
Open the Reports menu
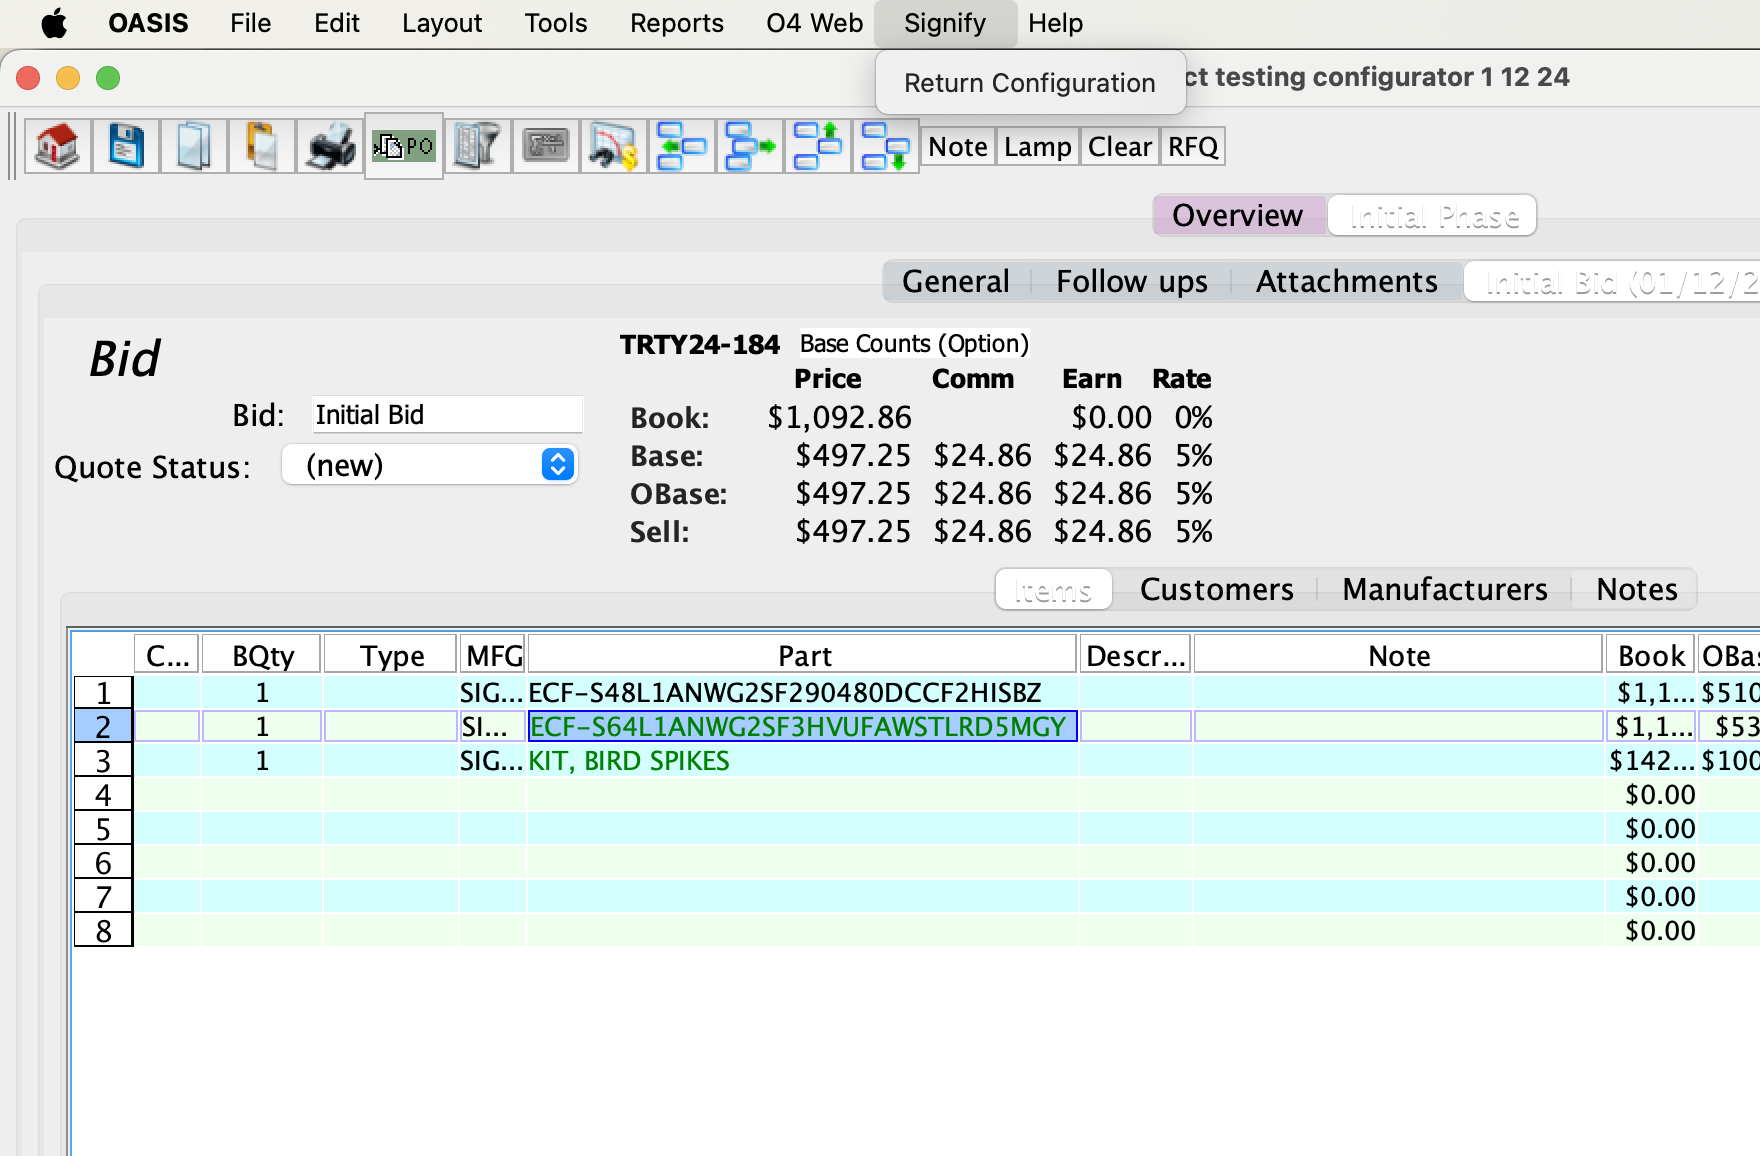pyautogui.click(x=676, y=23)
